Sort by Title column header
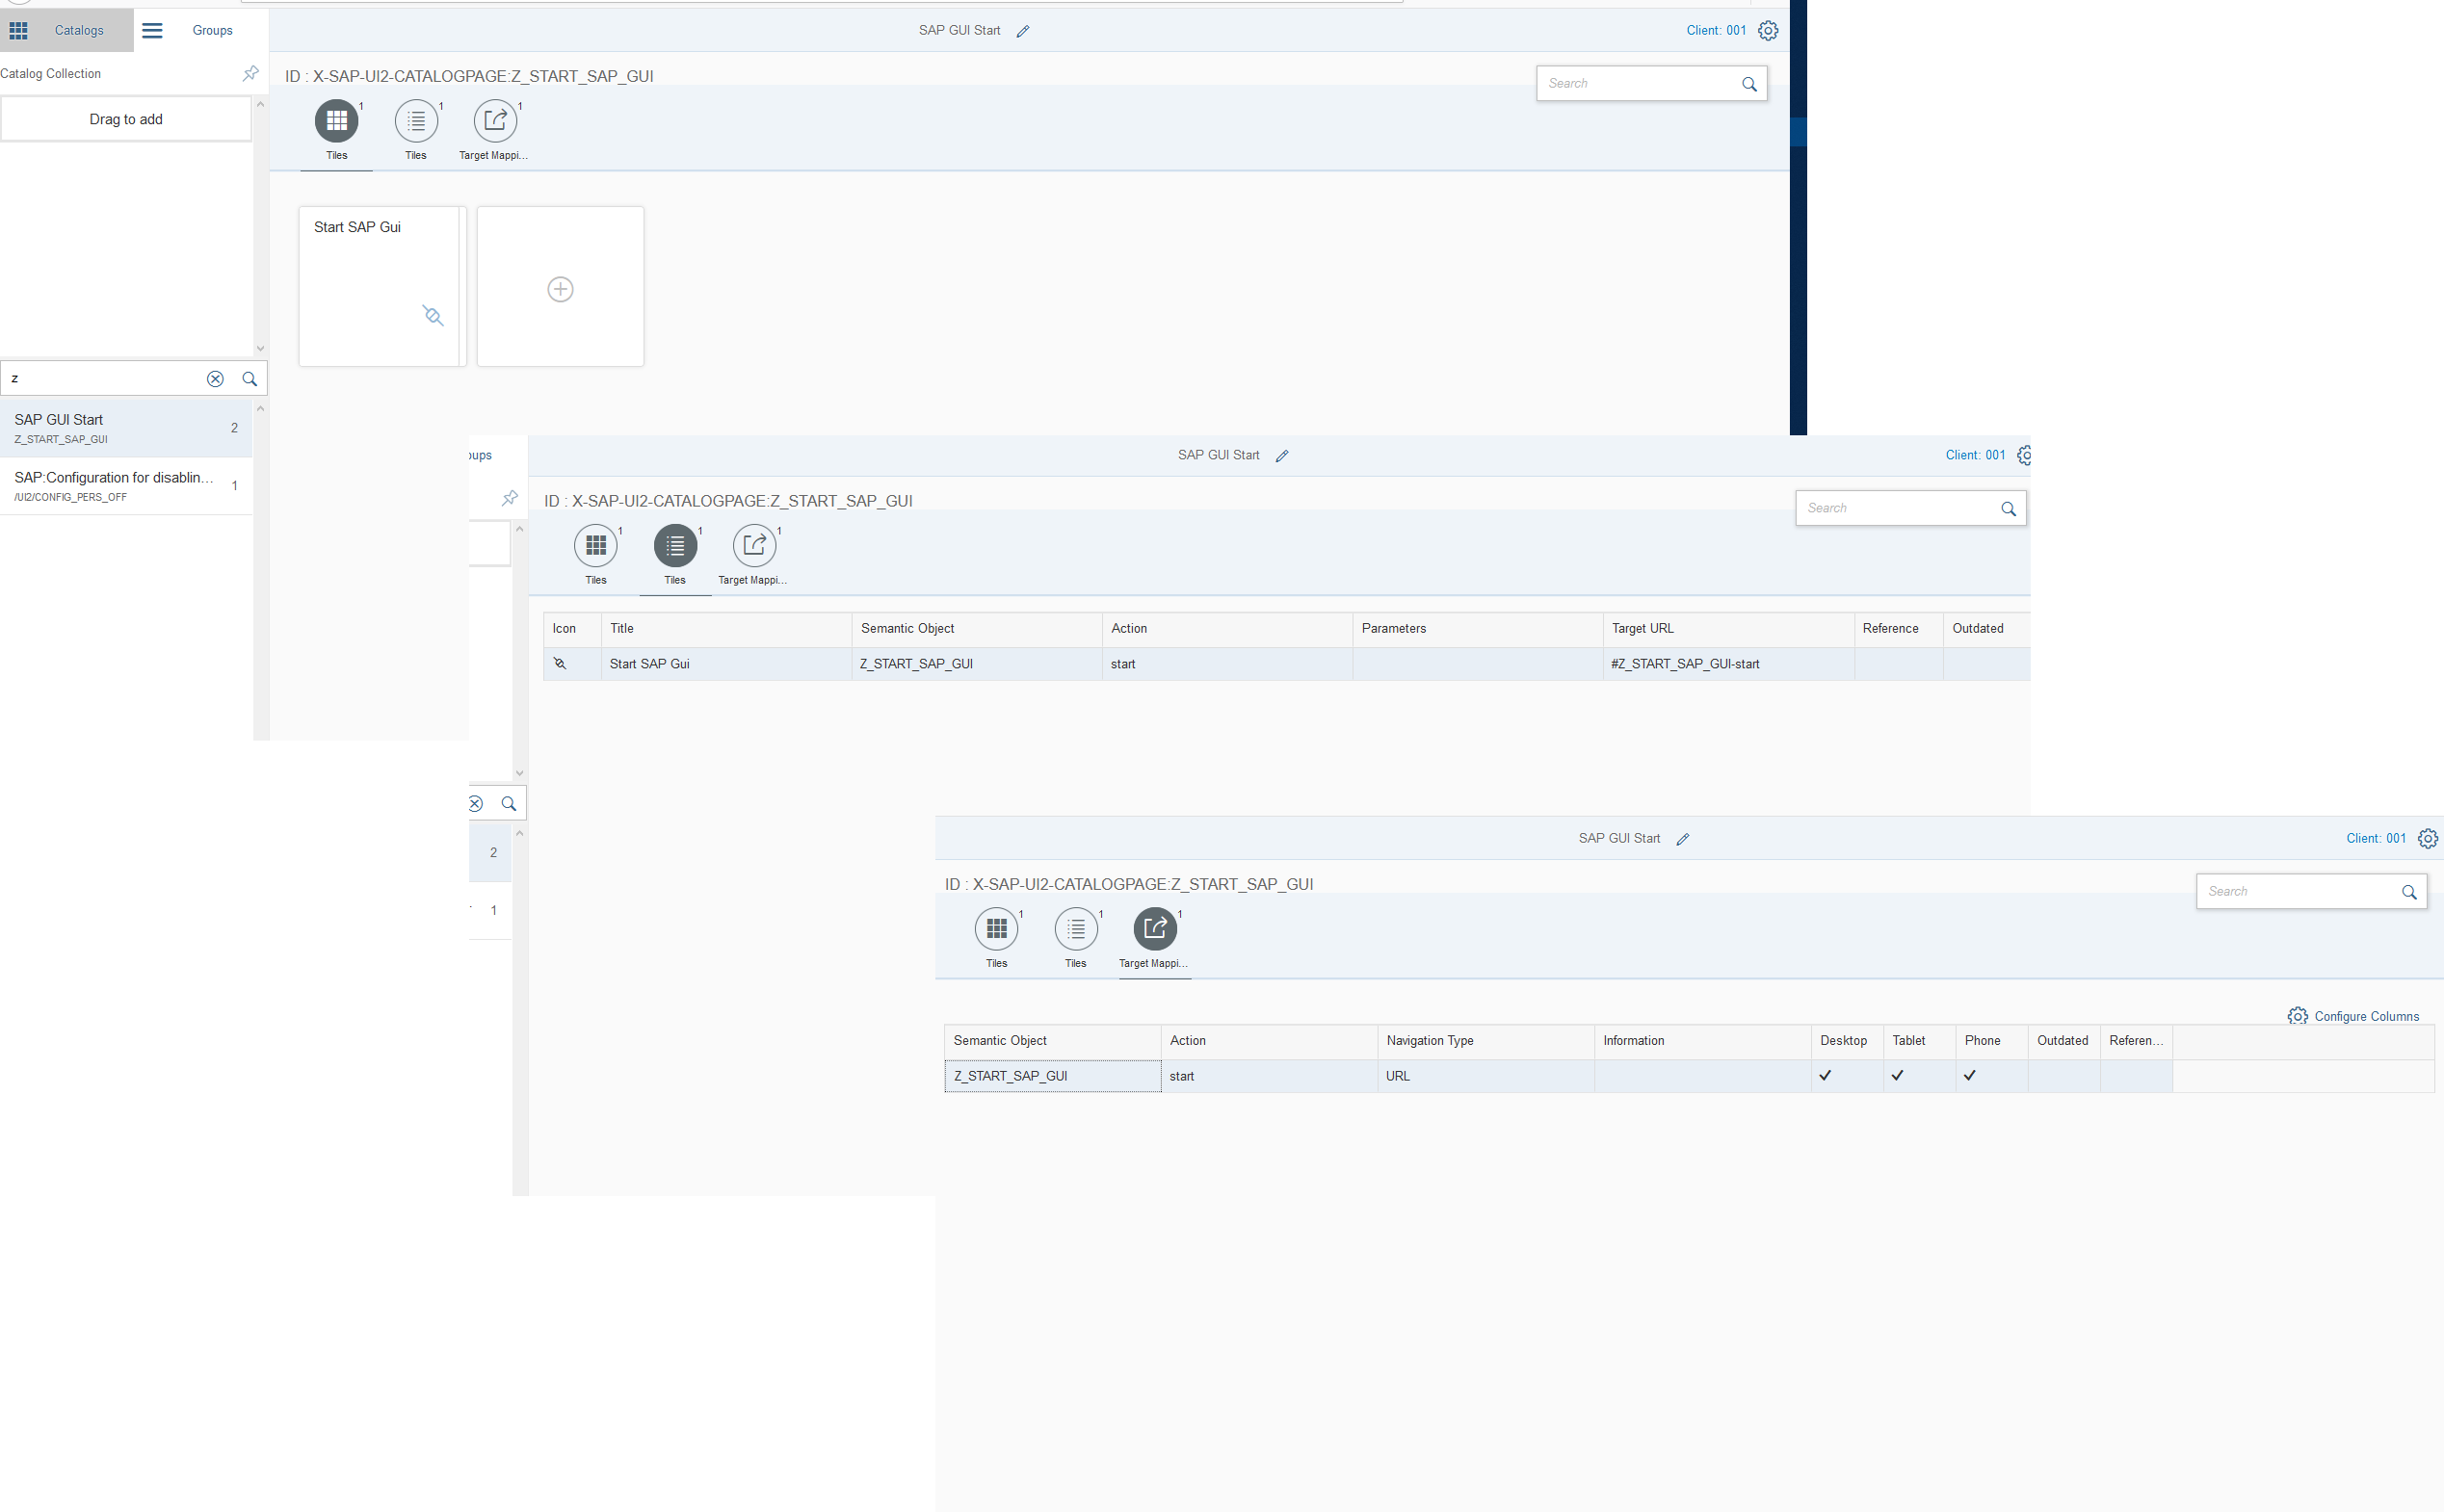Screen dimensions: 2444x1512 (726, 629)
